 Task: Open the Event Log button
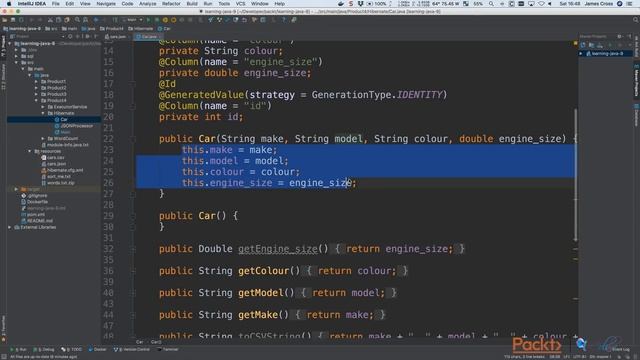pyautogui.click(x=621, y=349)
